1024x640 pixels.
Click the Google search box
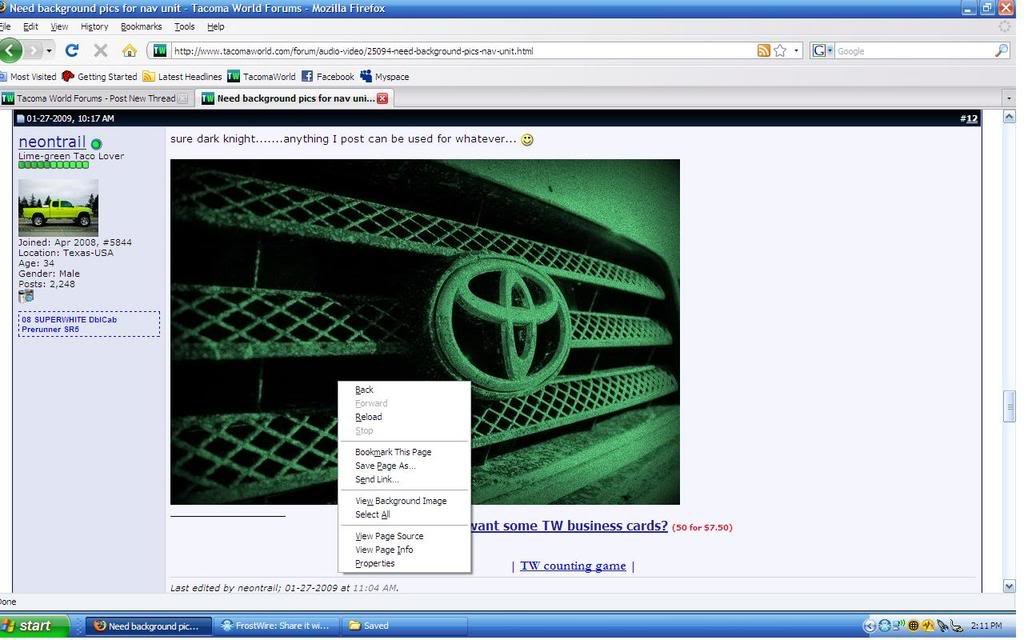pyautogui.click(x=913, y=51)
